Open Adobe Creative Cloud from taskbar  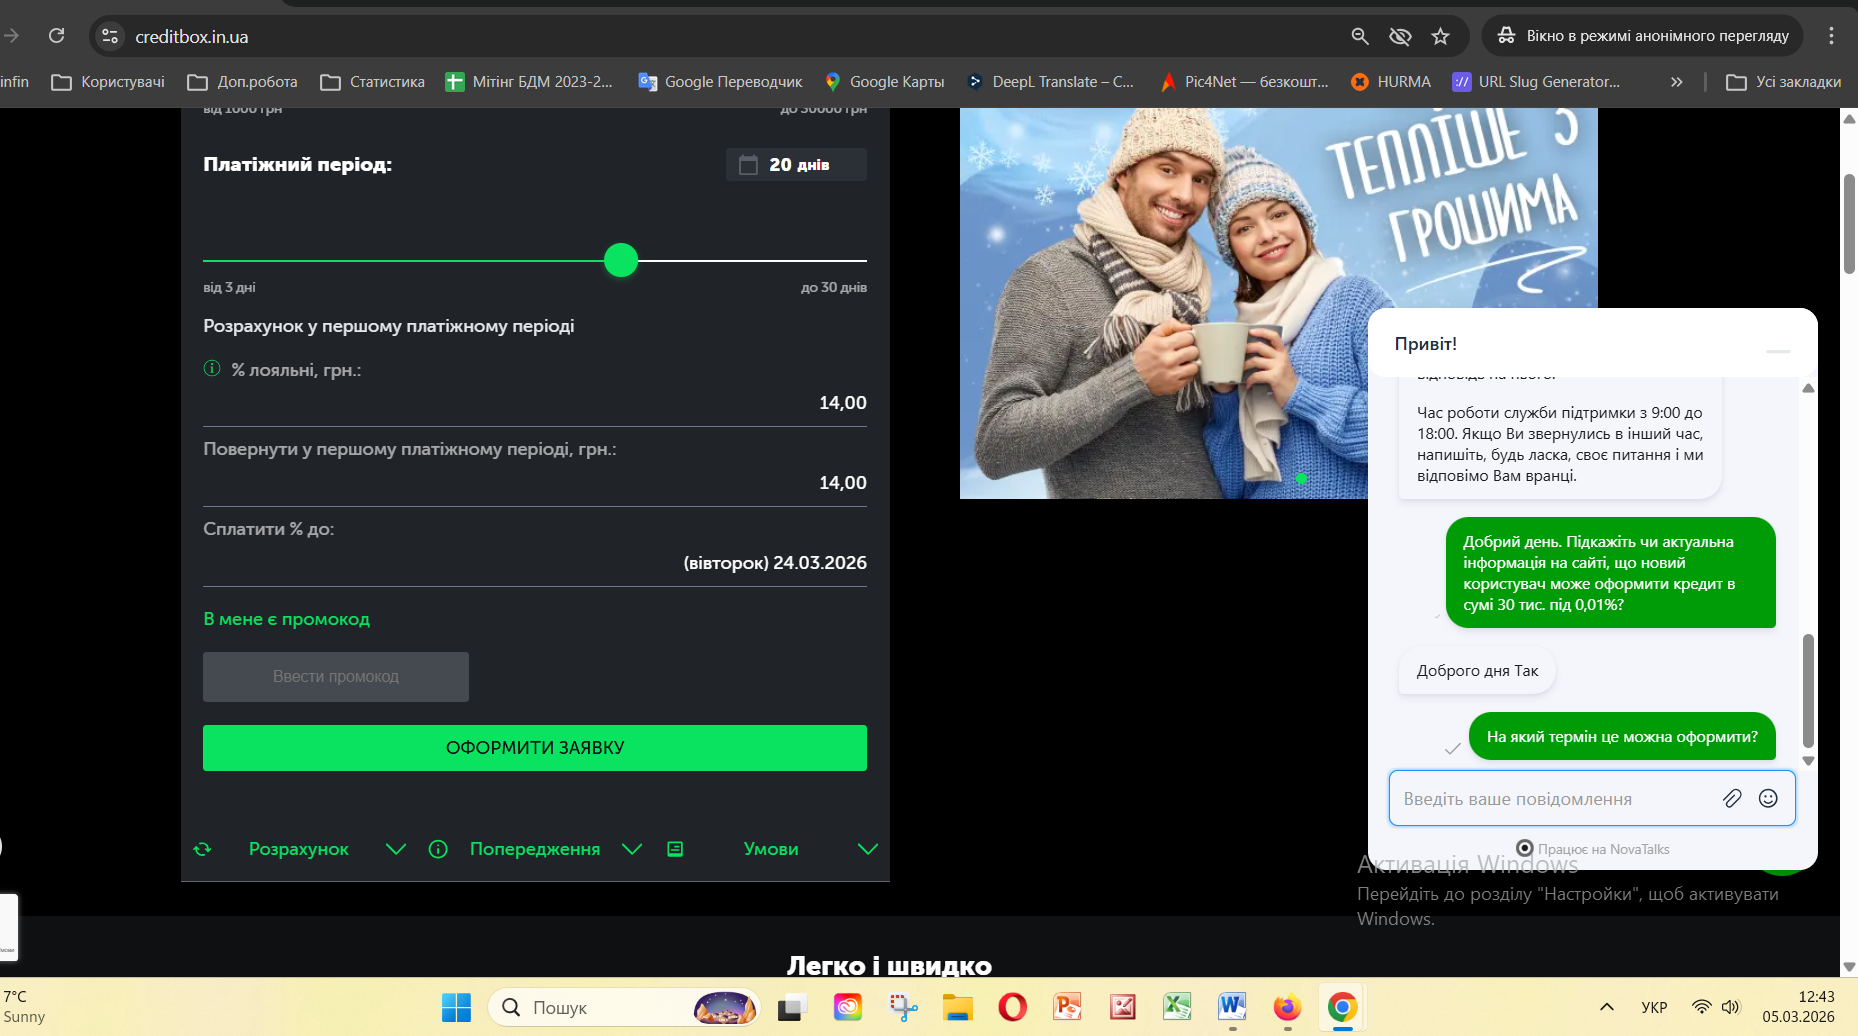click(848, 1007)
